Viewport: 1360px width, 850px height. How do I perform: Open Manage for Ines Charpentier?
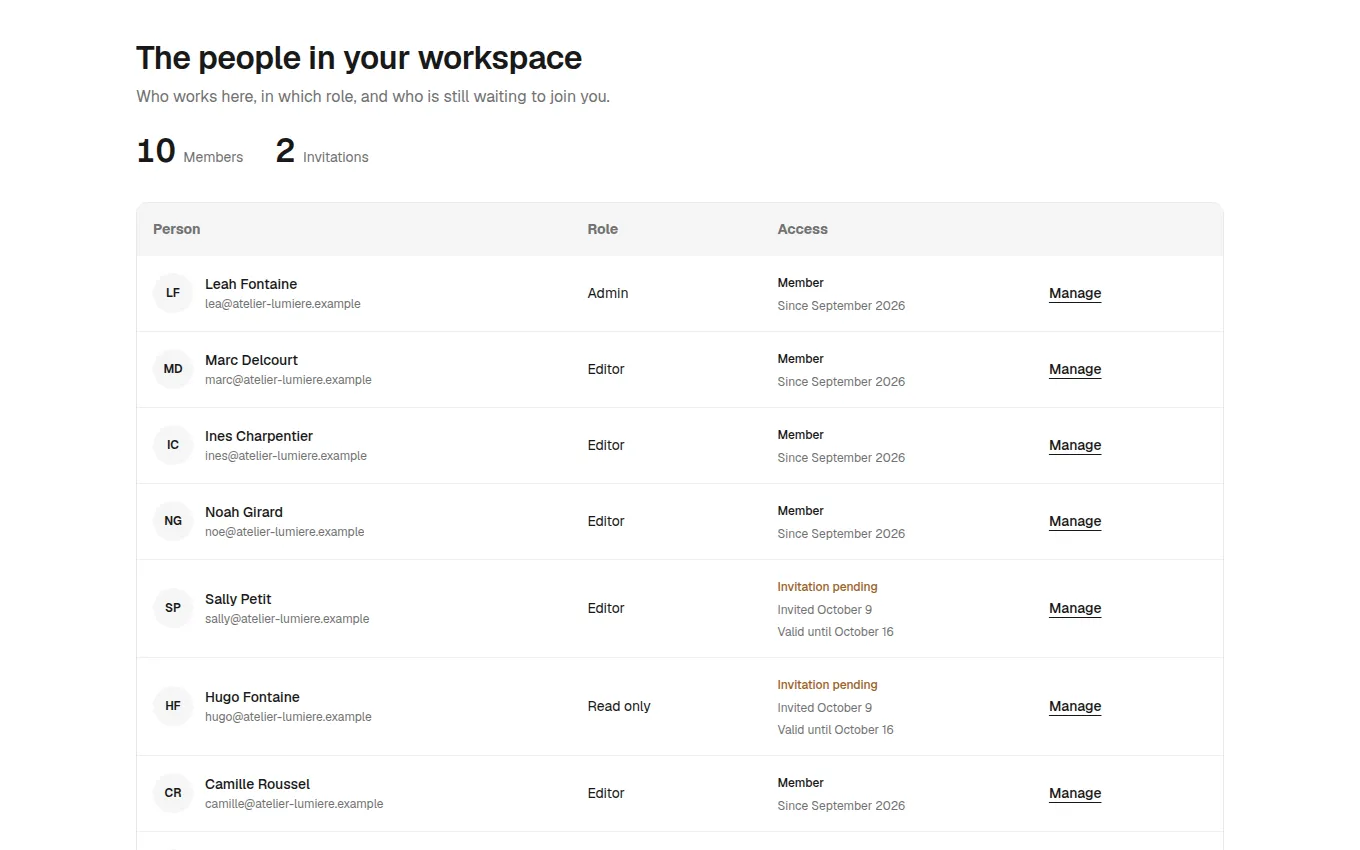click(1075, 445)
